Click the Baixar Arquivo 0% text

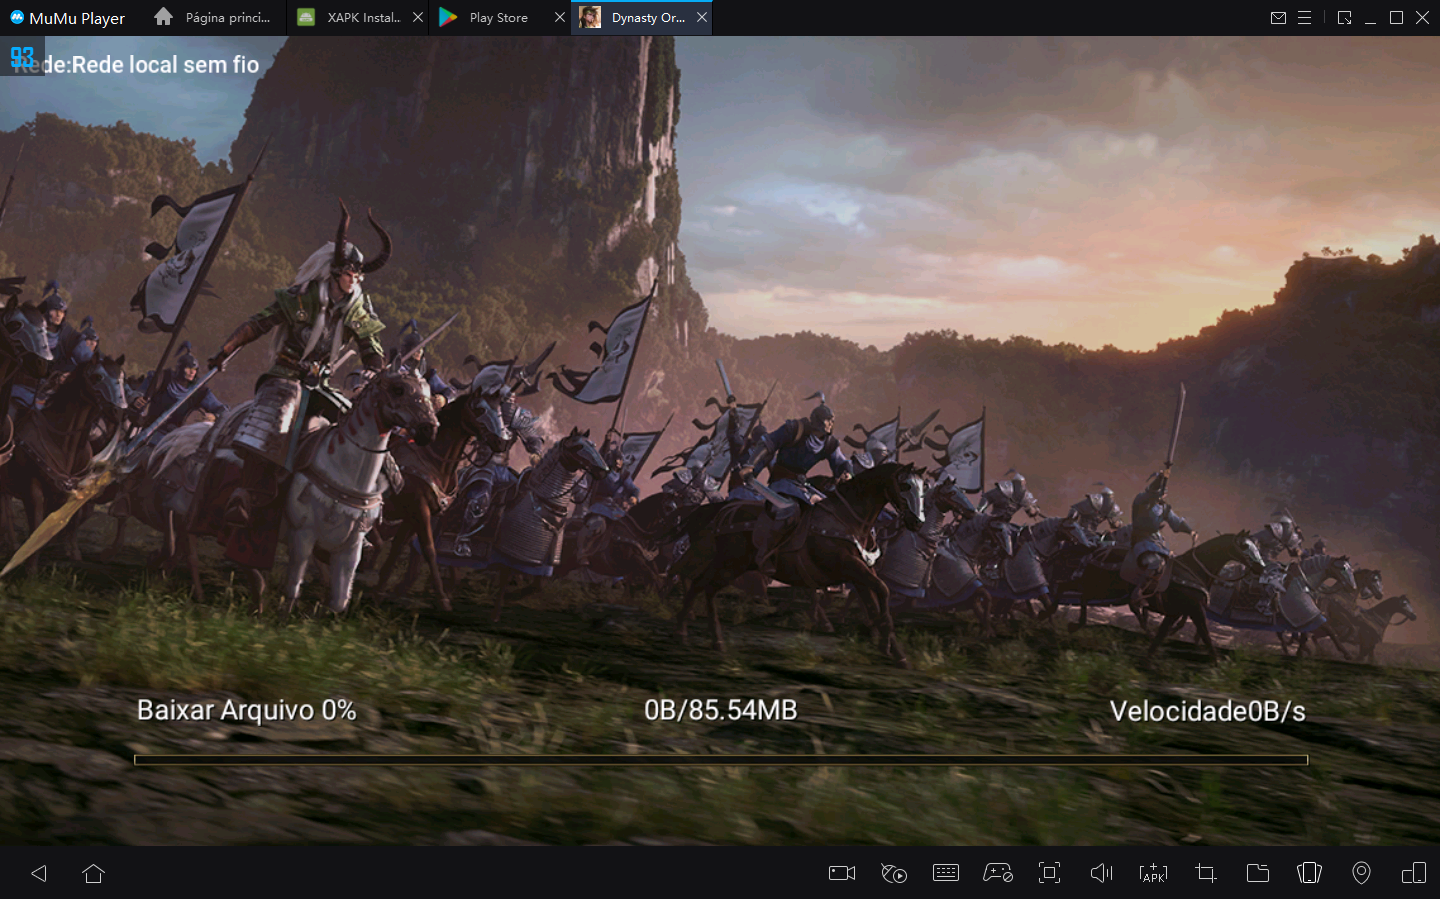[x=247, y=710]
